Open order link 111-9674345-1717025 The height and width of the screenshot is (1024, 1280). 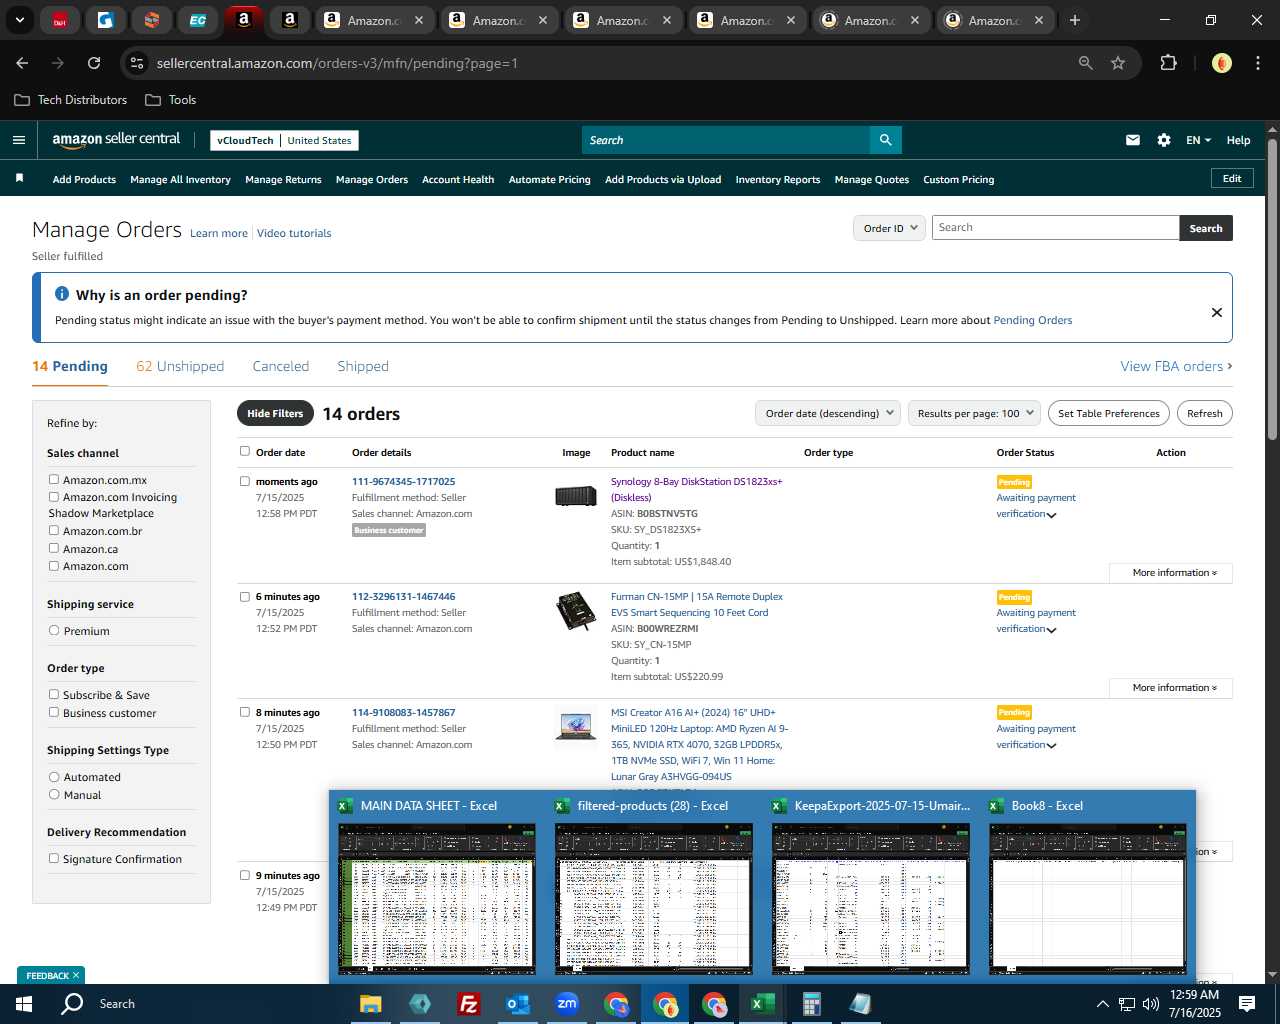403,481
